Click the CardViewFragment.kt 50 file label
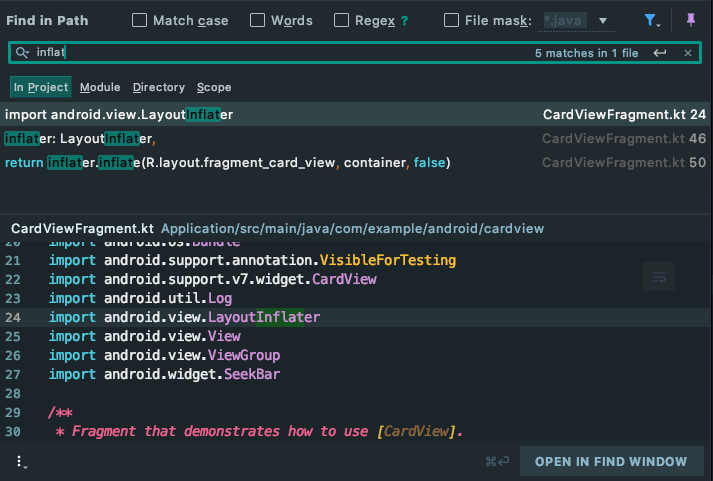This screenshot has width=713, height=481. point(624,163)
